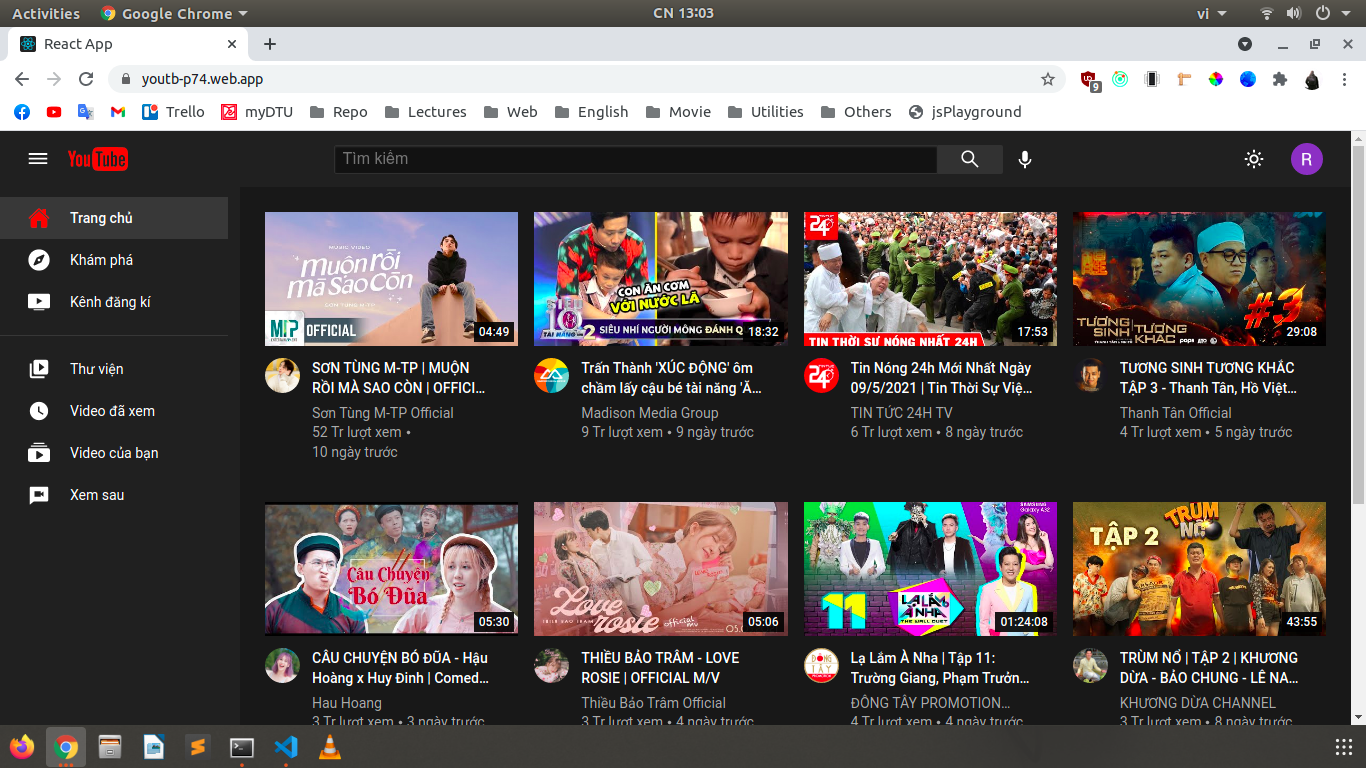Screen dimensions: 1366x768
Task: Click the search magnifier button
Action: click(x=970, y=159)
